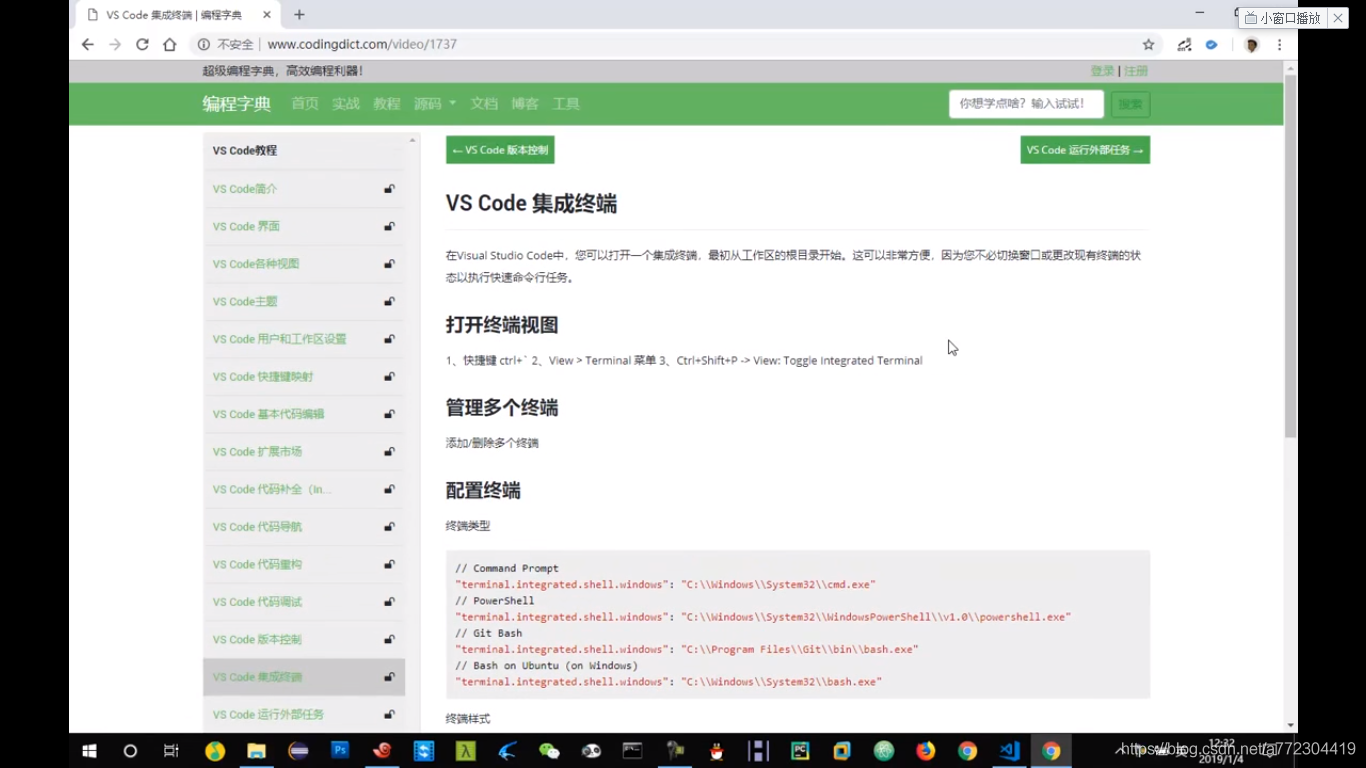Open Firefox from the taskbar
This screenshot has height=768, width=1366.
(925, 751)
